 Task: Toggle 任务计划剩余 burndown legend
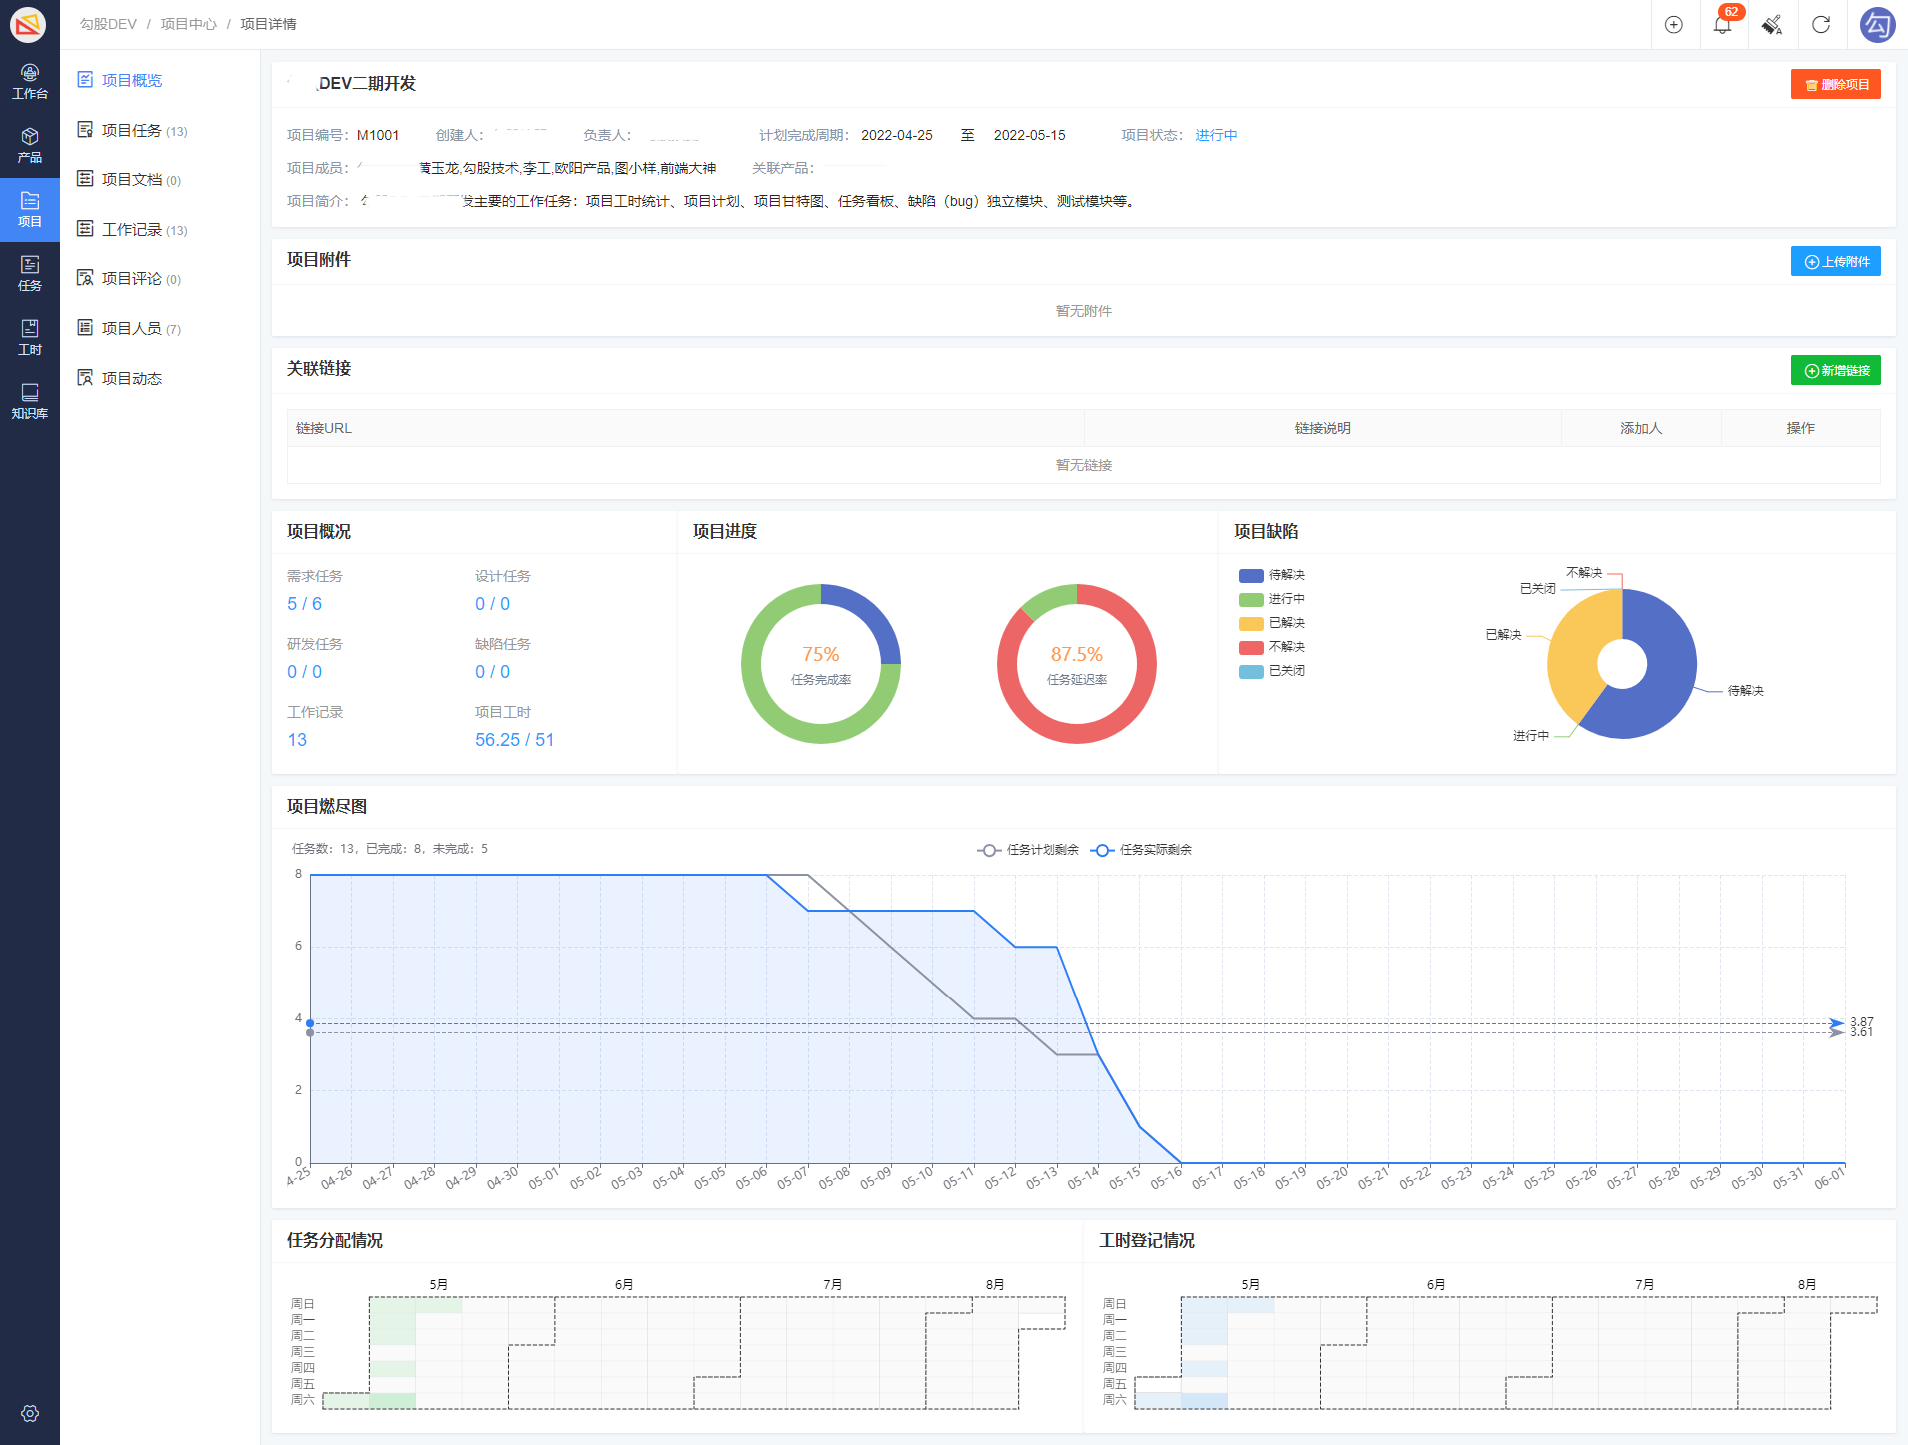coord(1028,850)
